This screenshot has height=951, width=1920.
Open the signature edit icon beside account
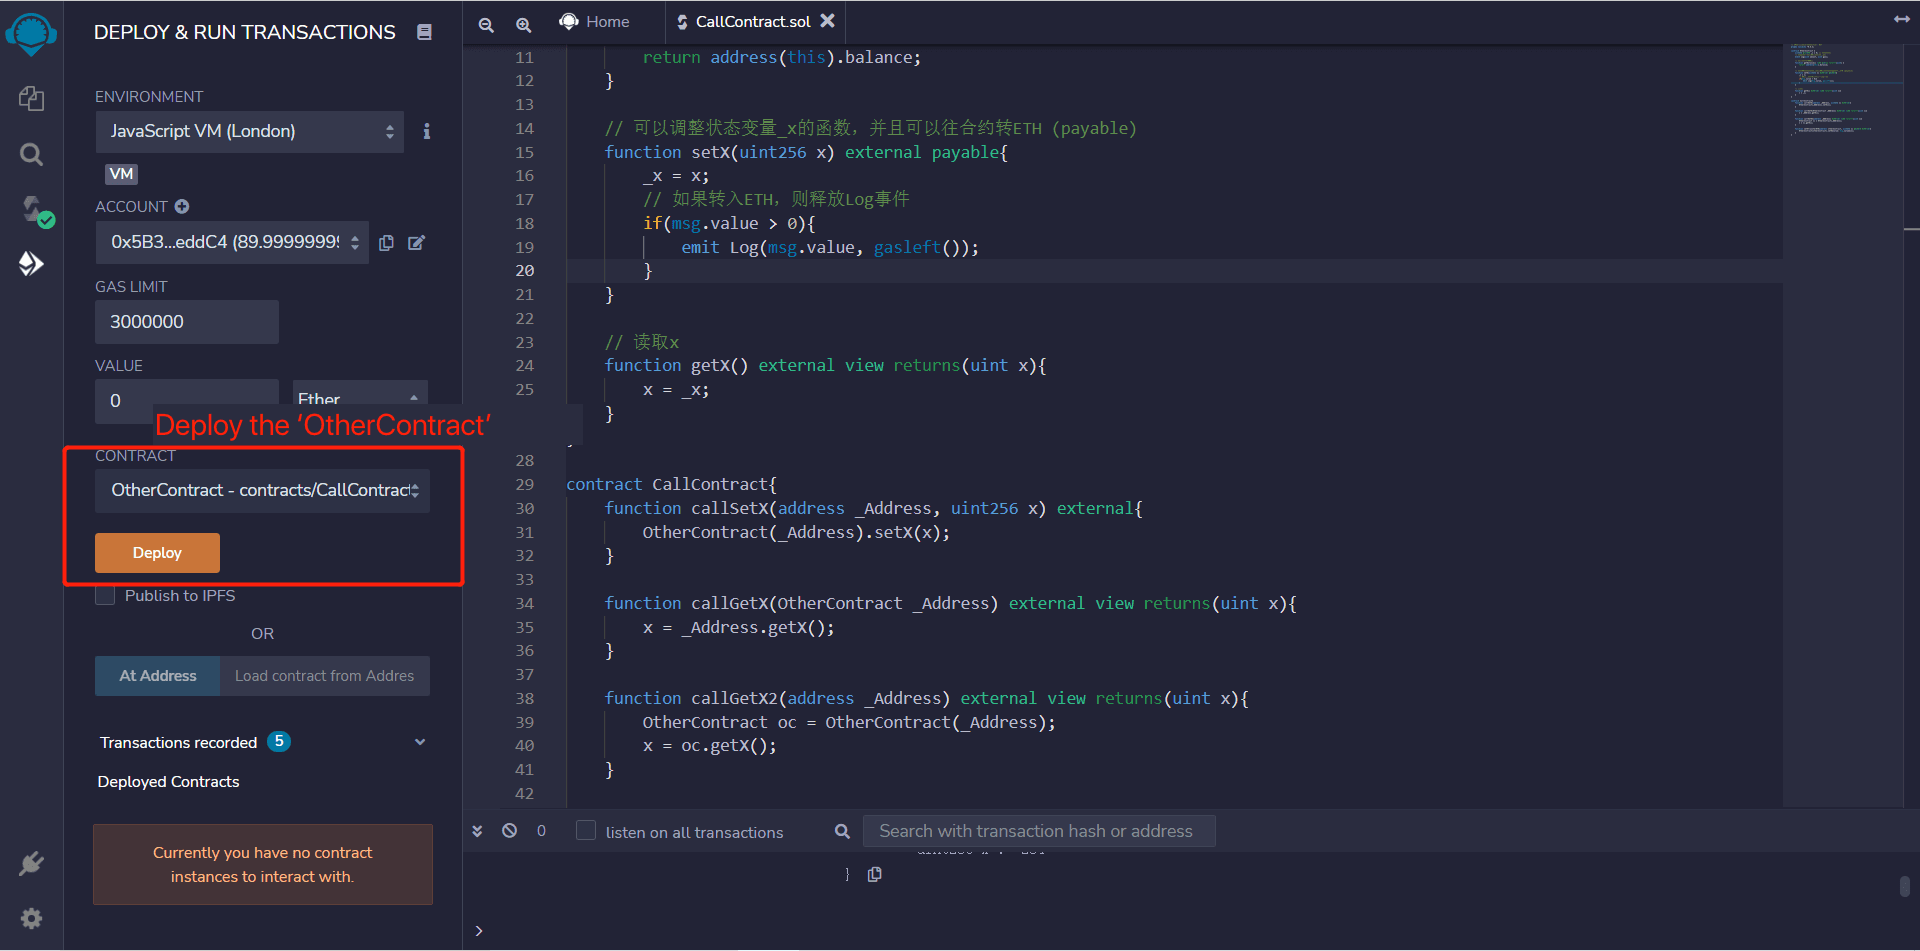(417, 243)
